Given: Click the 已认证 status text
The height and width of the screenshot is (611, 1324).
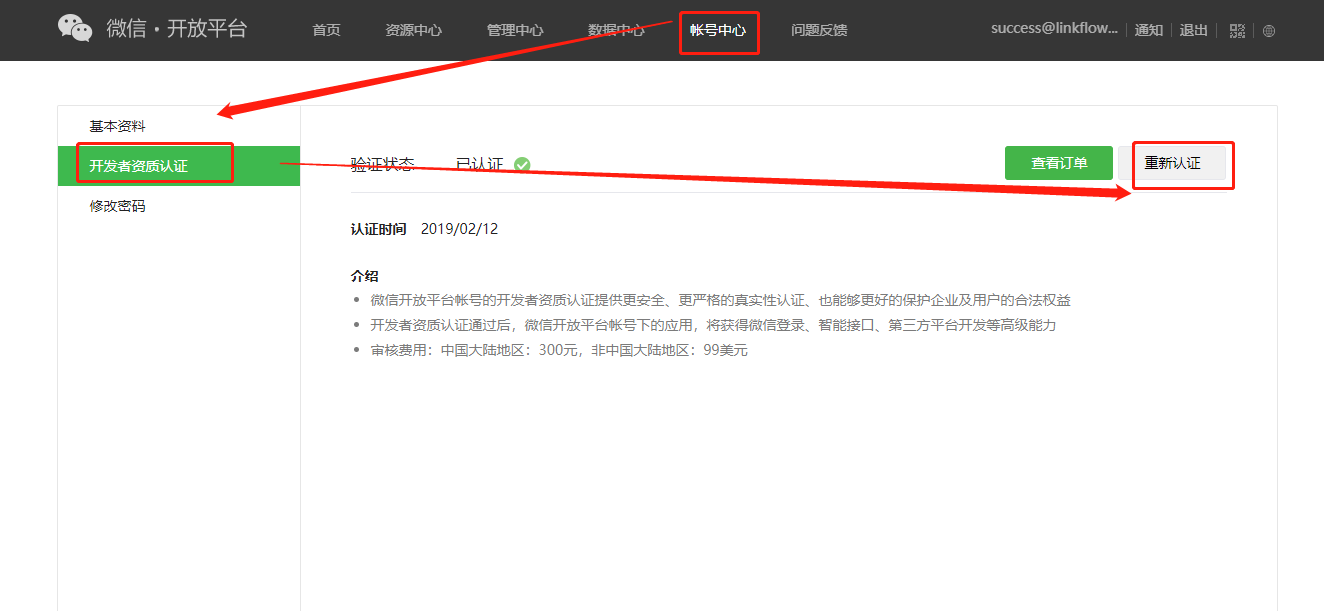Looking at the screenshot, I should click(x=480, y=164).
